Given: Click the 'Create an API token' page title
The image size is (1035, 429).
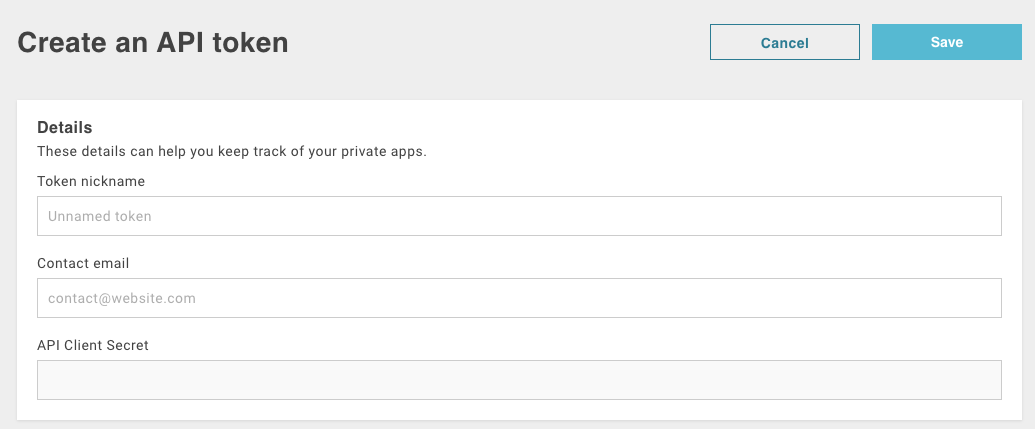Looking at the screenshot, I should [153, 42].
